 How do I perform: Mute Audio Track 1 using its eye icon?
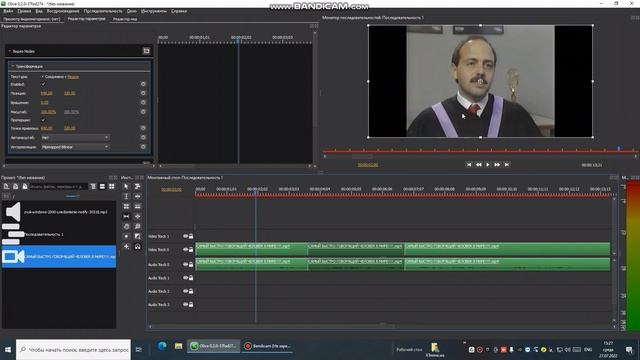[185, 278]
